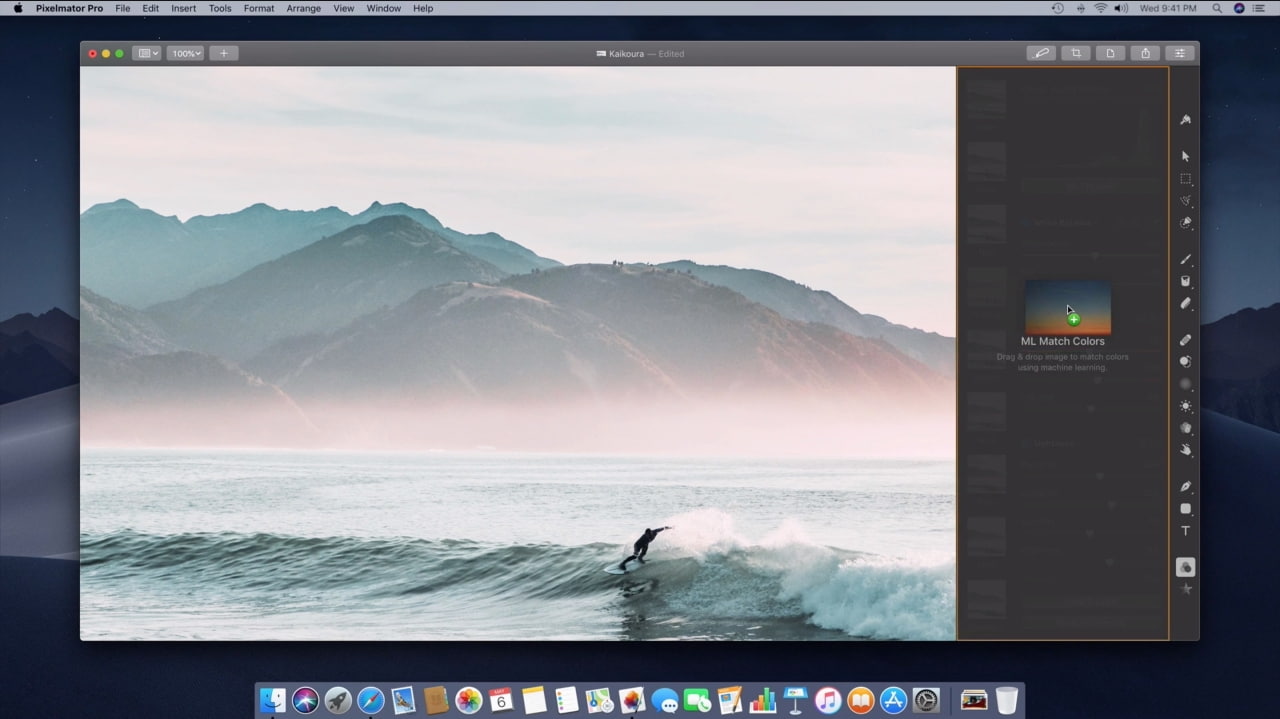Choose the Shape tool
Screen dimensions: 1280x719
coord(1186,509)
